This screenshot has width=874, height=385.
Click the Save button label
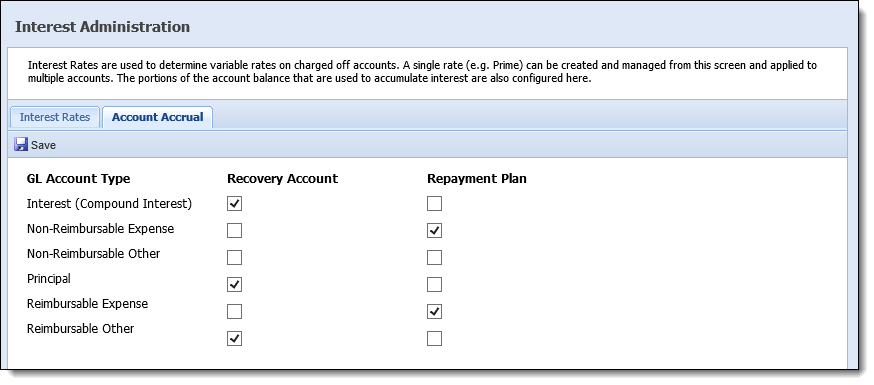point(43,145)
